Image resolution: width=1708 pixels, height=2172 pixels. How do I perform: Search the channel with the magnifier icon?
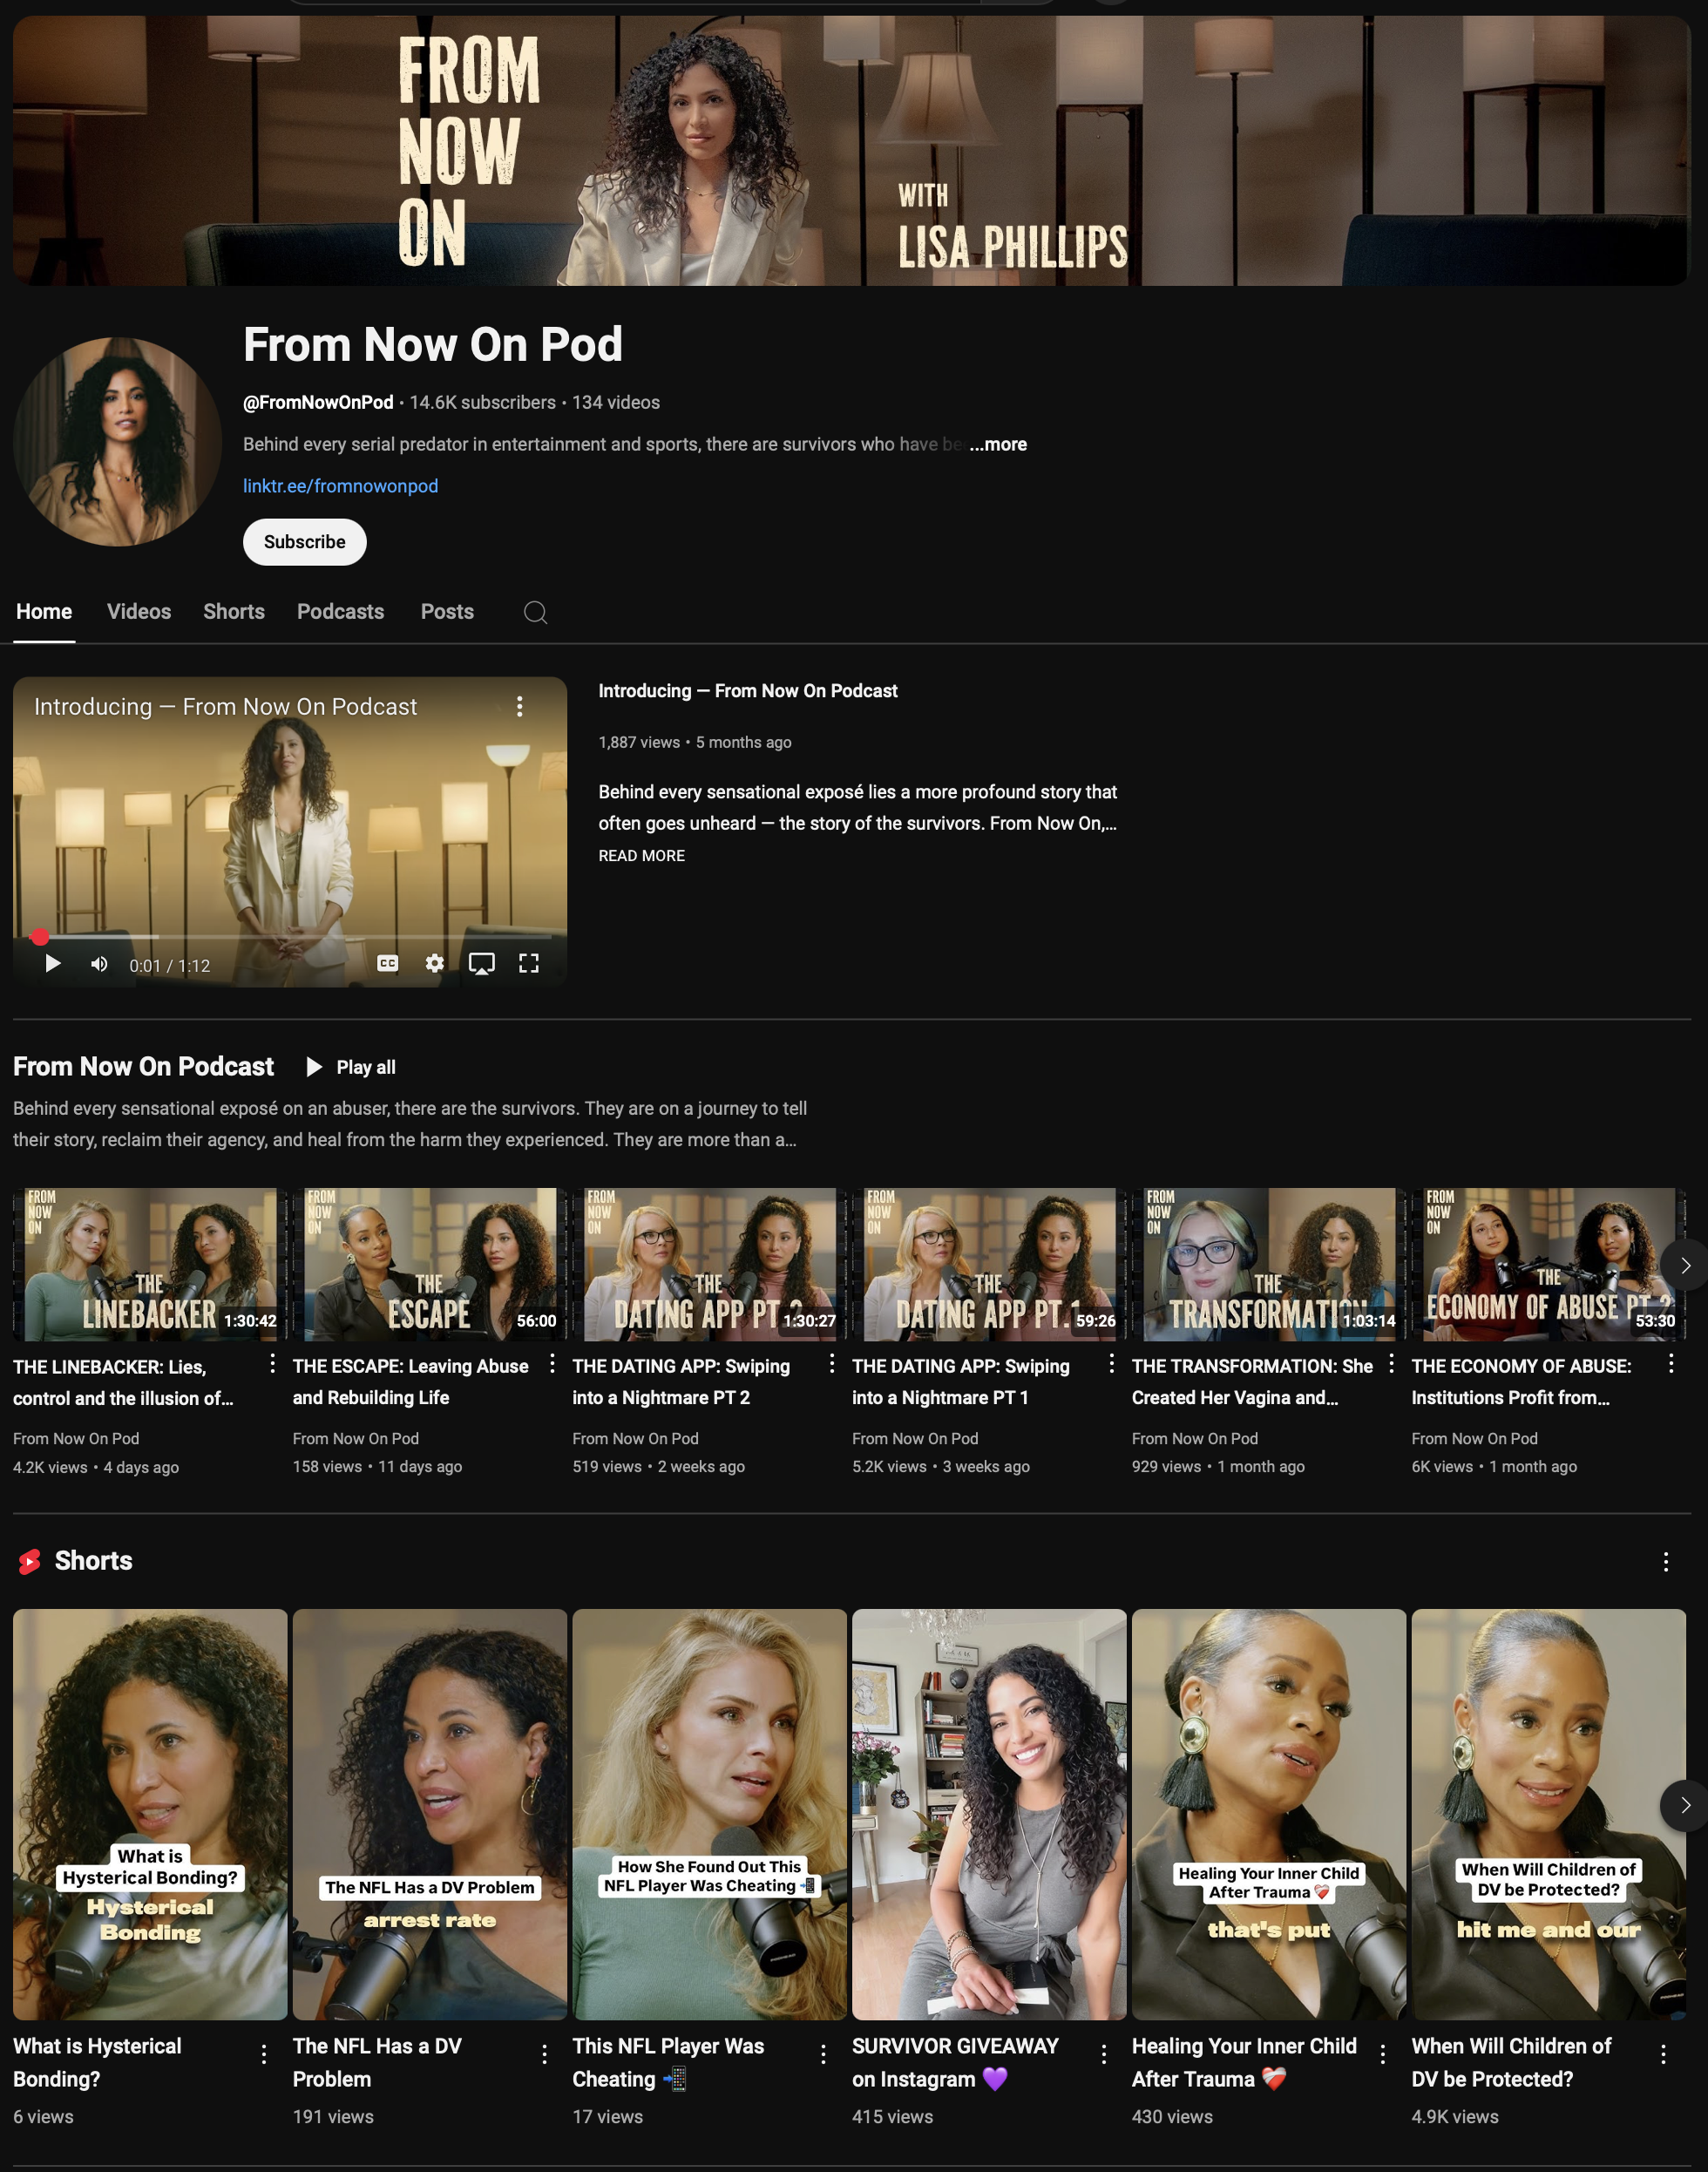point(535,612)
